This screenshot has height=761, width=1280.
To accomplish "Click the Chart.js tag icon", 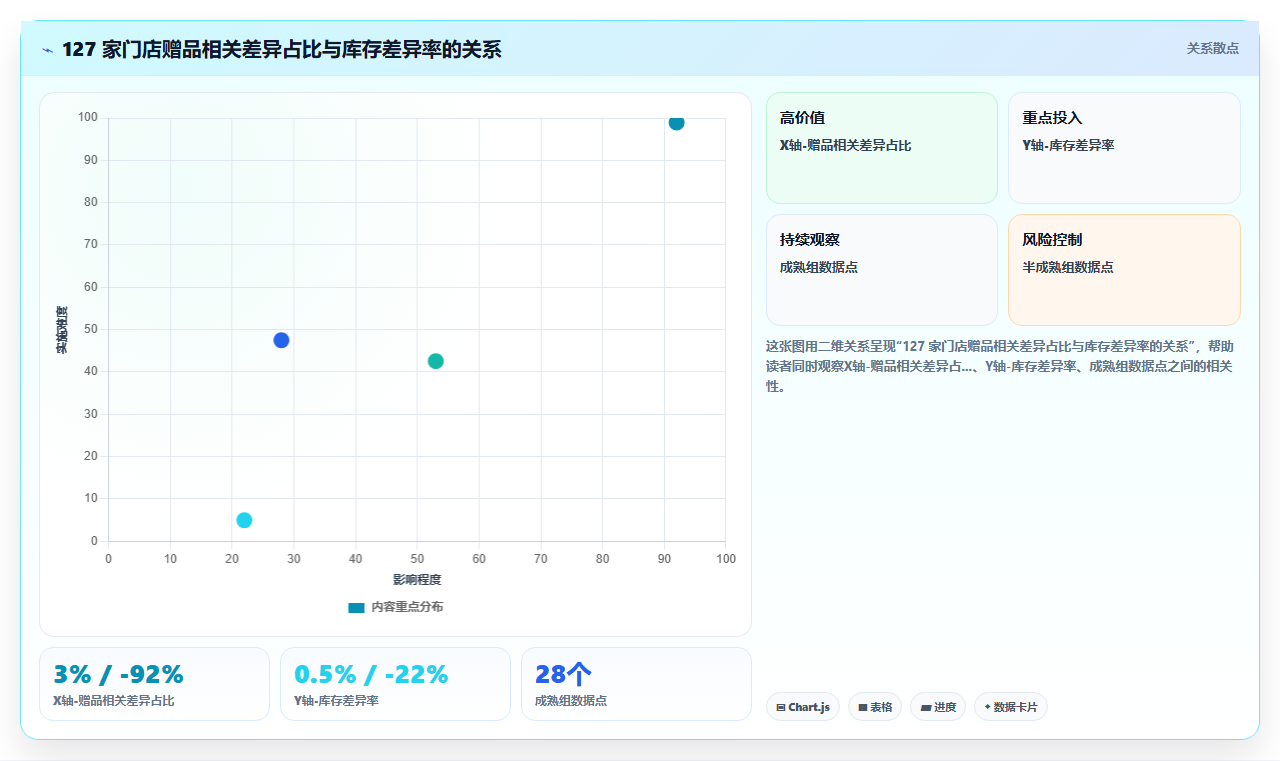I will pos(781,707).
